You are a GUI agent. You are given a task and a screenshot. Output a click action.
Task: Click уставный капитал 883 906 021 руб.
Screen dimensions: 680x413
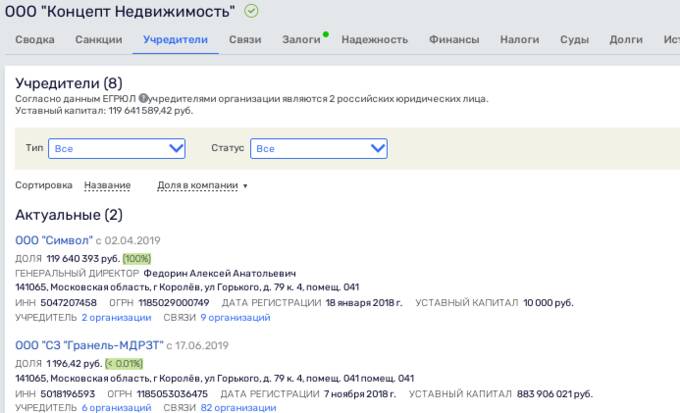[555, 394]
